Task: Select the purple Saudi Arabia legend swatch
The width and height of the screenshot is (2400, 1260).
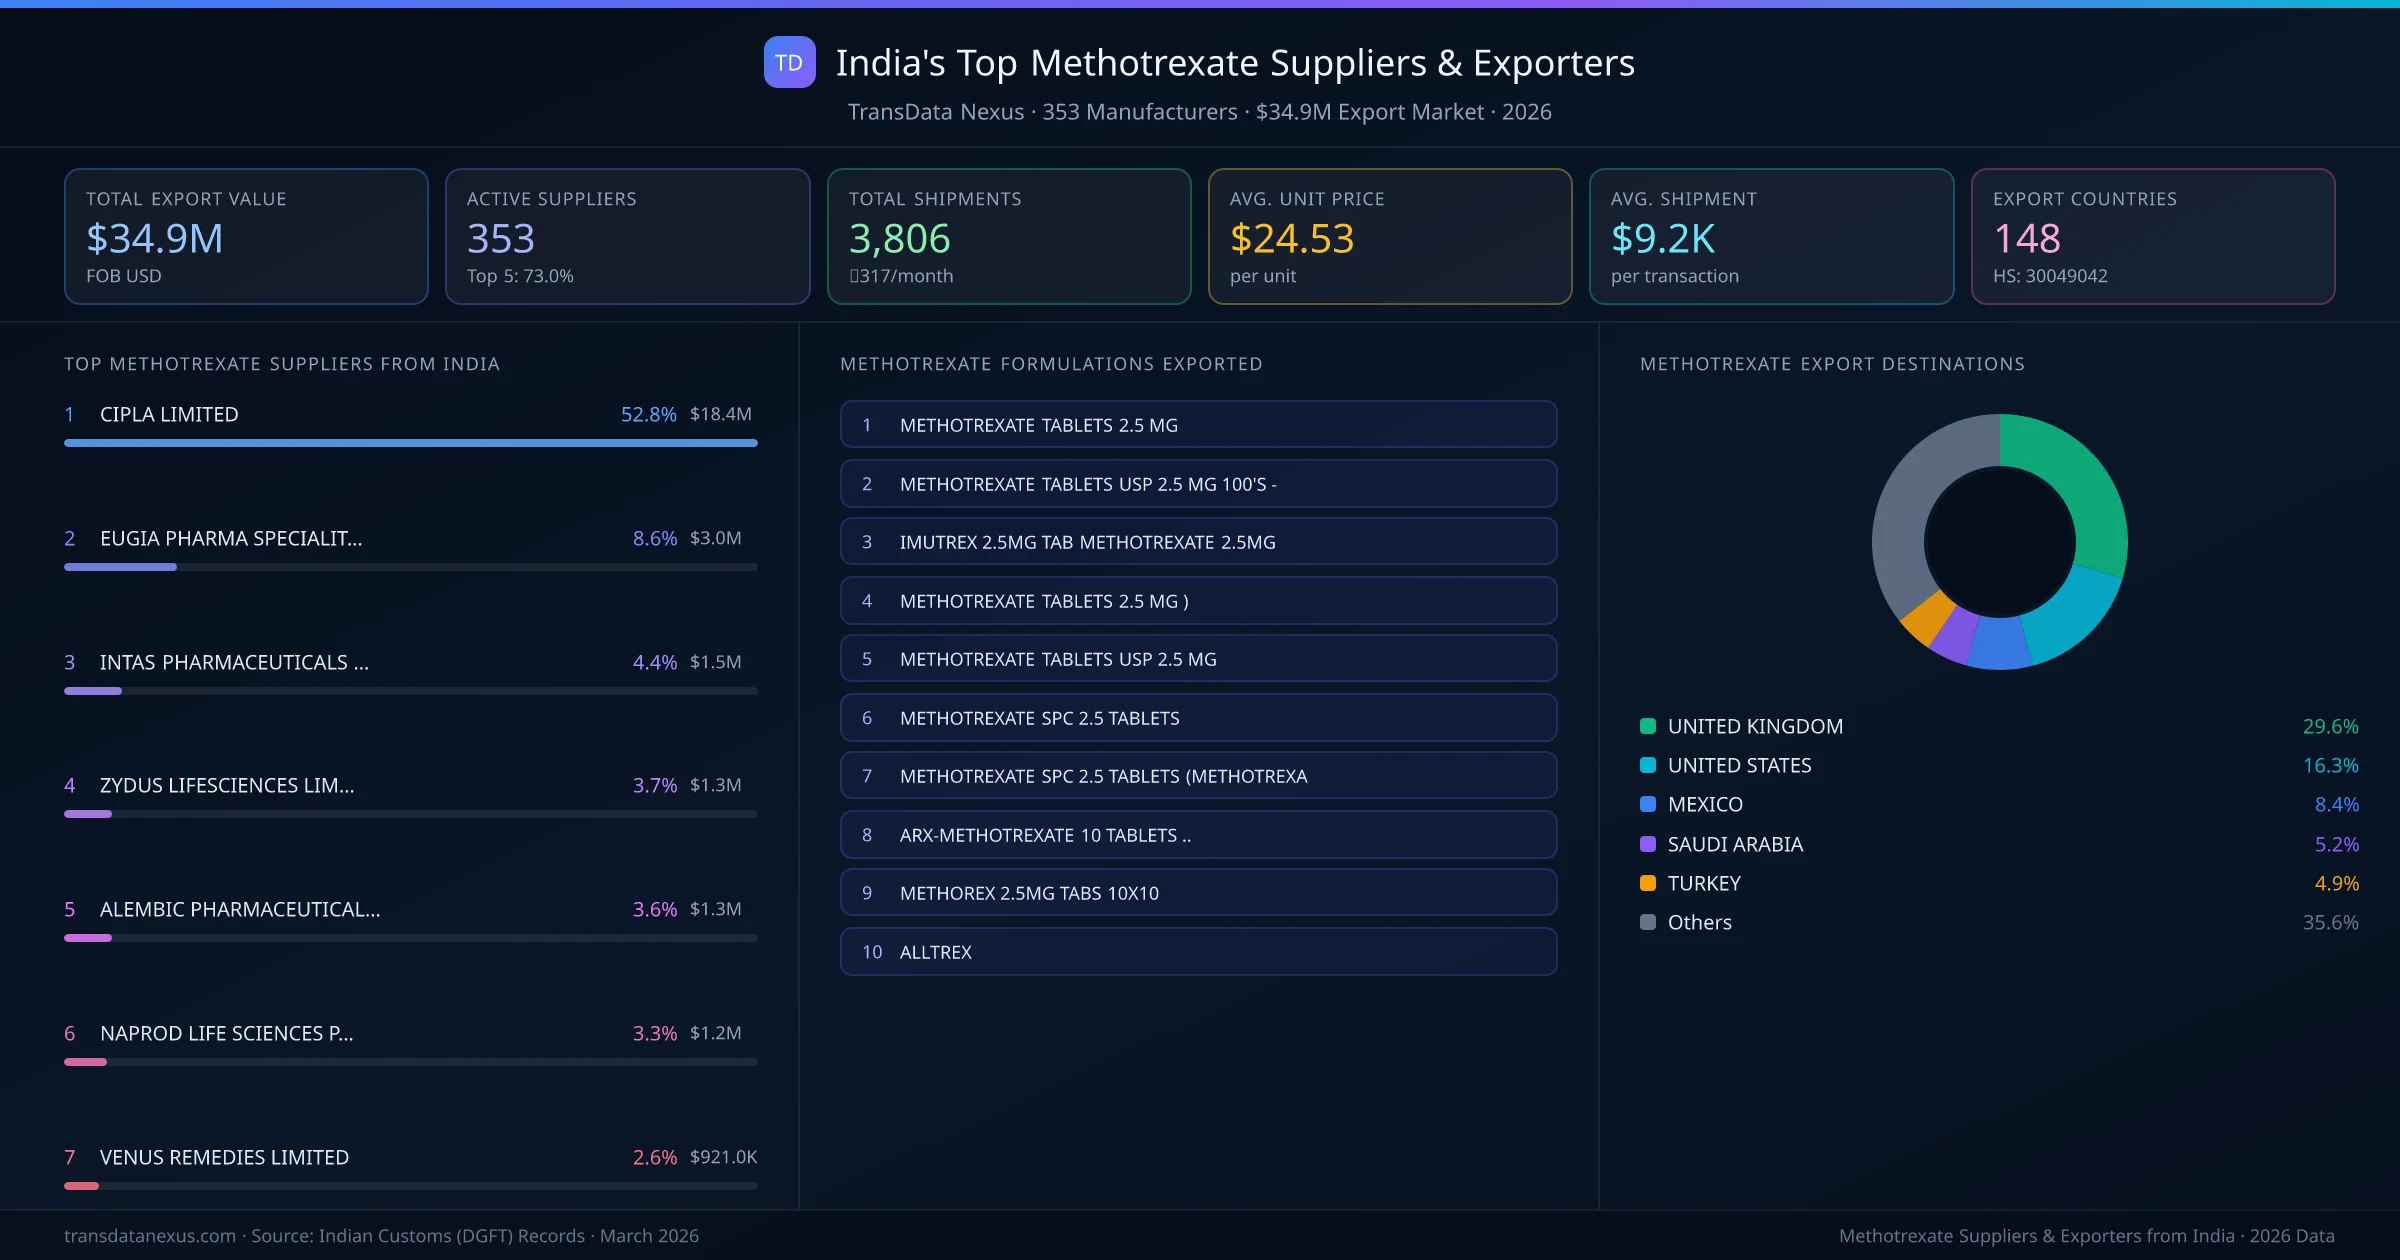Action: (1647, 844)
